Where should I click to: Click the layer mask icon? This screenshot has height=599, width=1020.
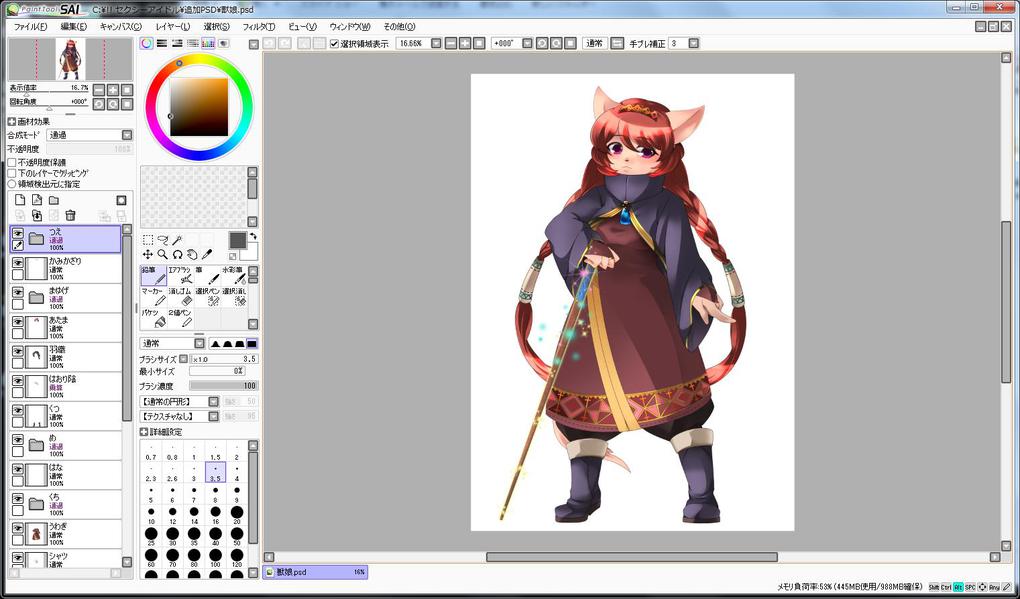[x=121, y=200]
